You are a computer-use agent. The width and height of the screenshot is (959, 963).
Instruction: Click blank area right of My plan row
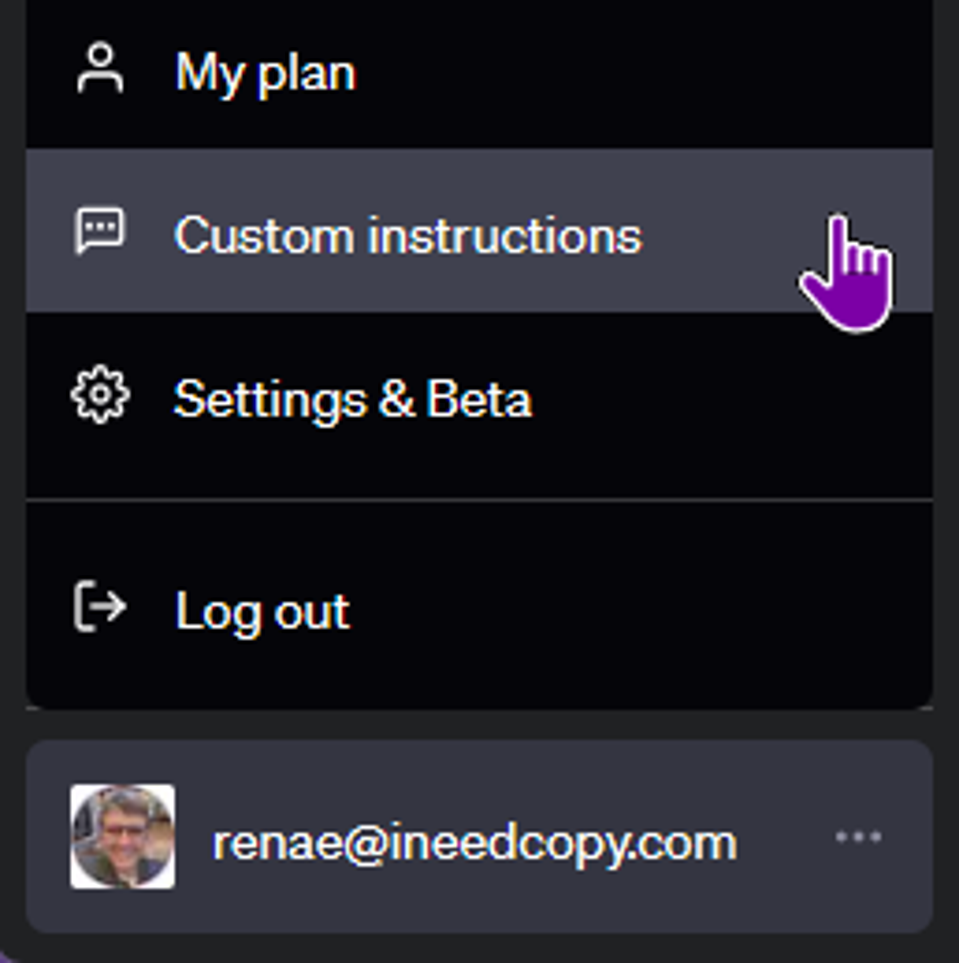[650, 74]
